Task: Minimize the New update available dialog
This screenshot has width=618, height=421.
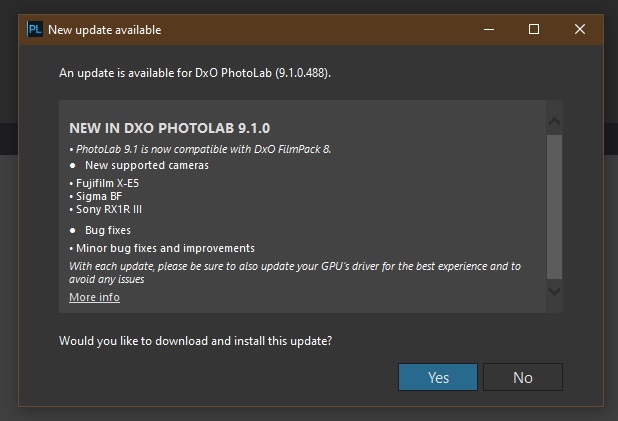Action: pyautogui.click(x=488, y=29)
